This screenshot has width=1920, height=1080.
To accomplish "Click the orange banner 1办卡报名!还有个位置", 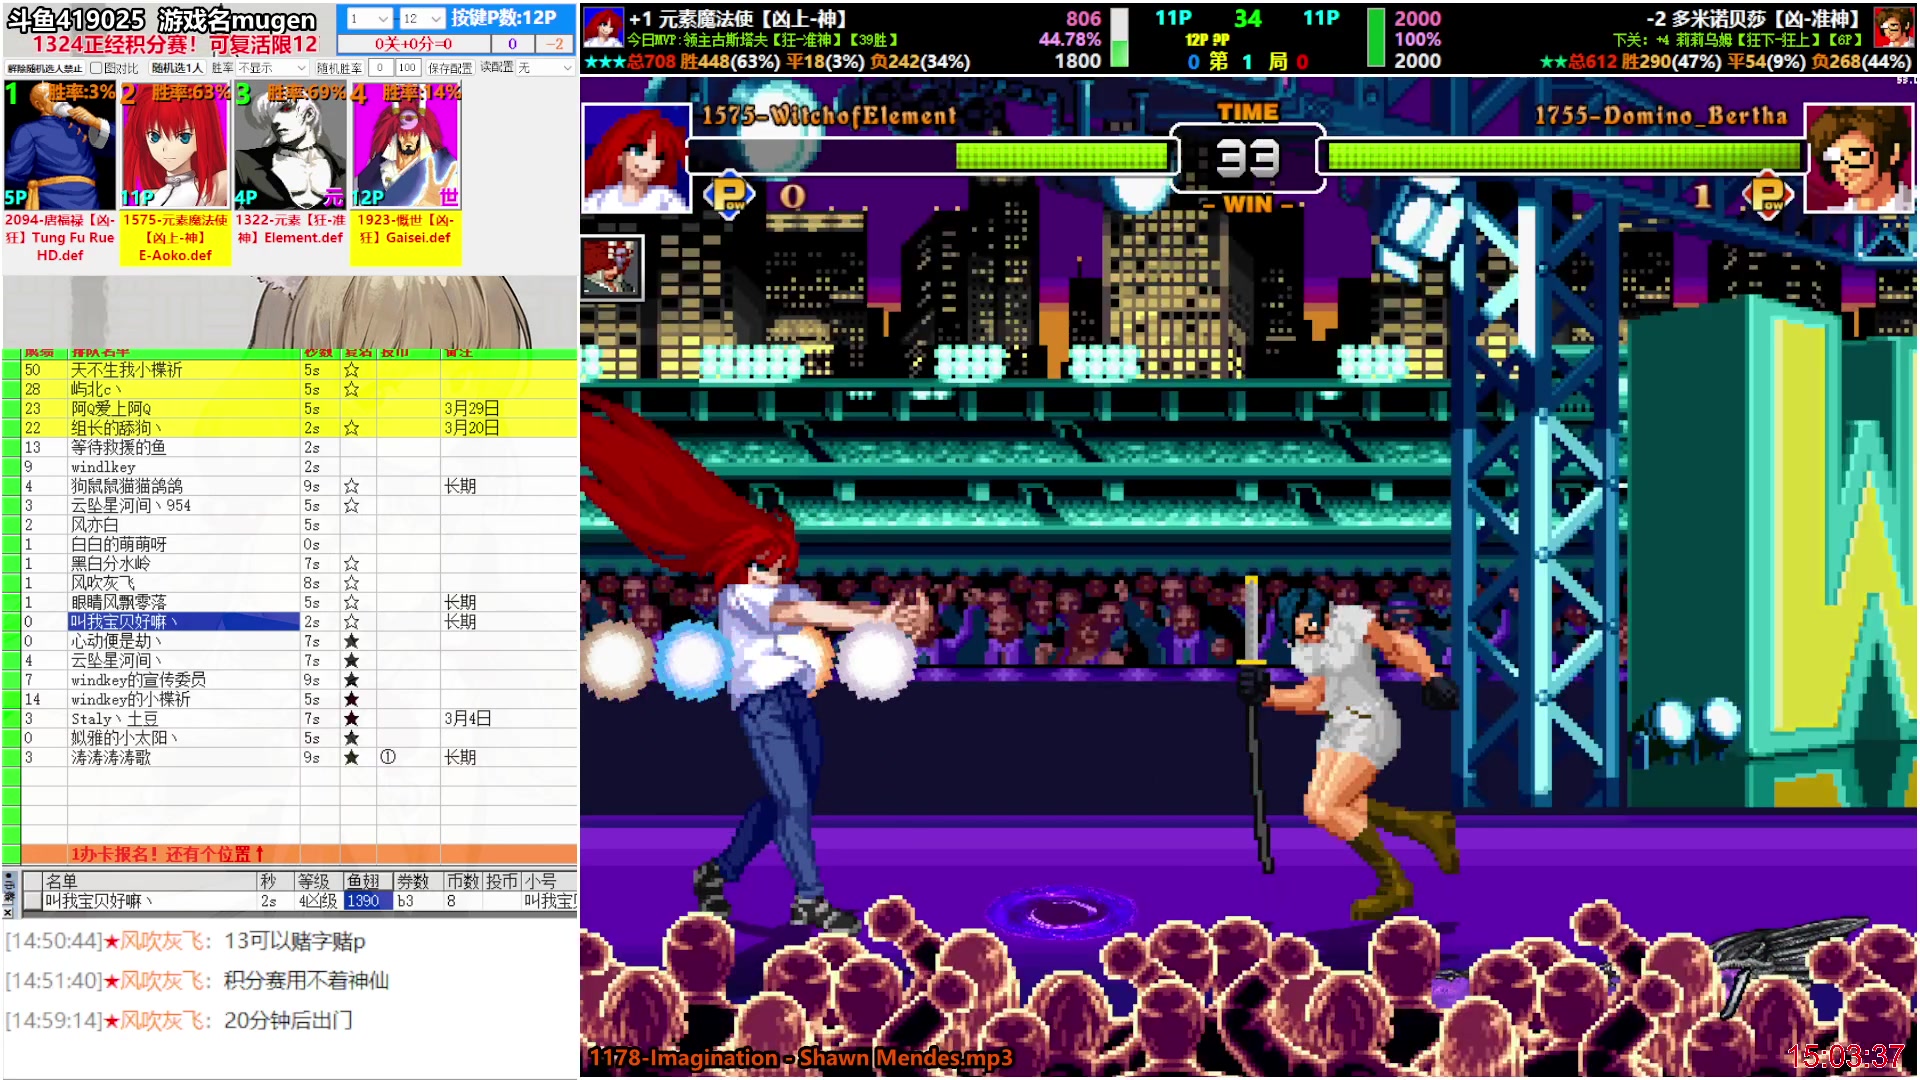I will coord(299,854).
